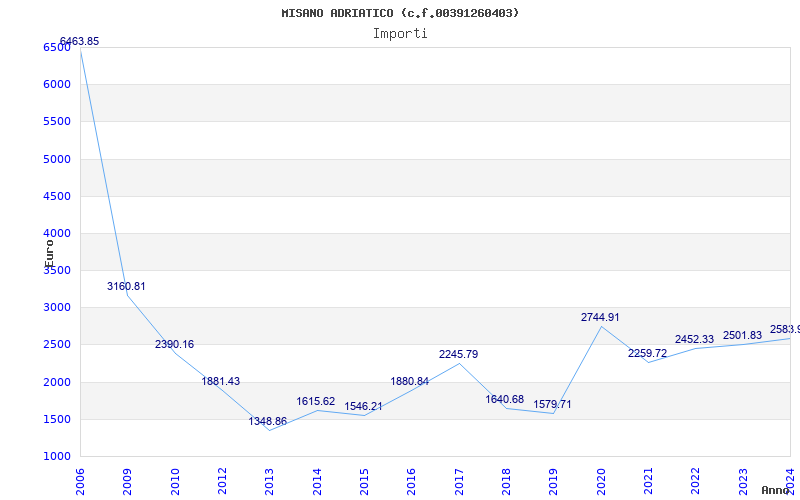Select data label 1348.86
Image resolution: width=800 pixels, height=500 pixels.
coord(268,421)
